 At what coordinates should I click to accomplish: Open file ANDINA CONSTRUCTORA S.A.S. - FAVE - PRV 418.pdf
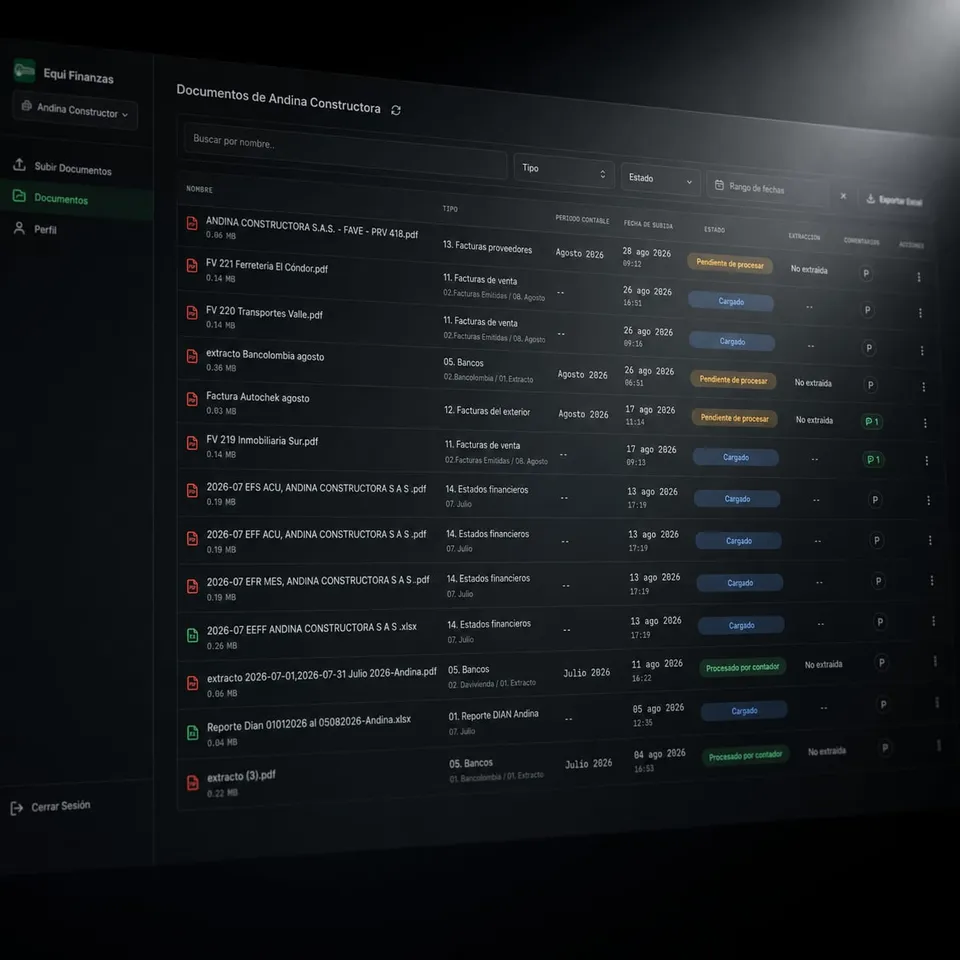point(312,227)
